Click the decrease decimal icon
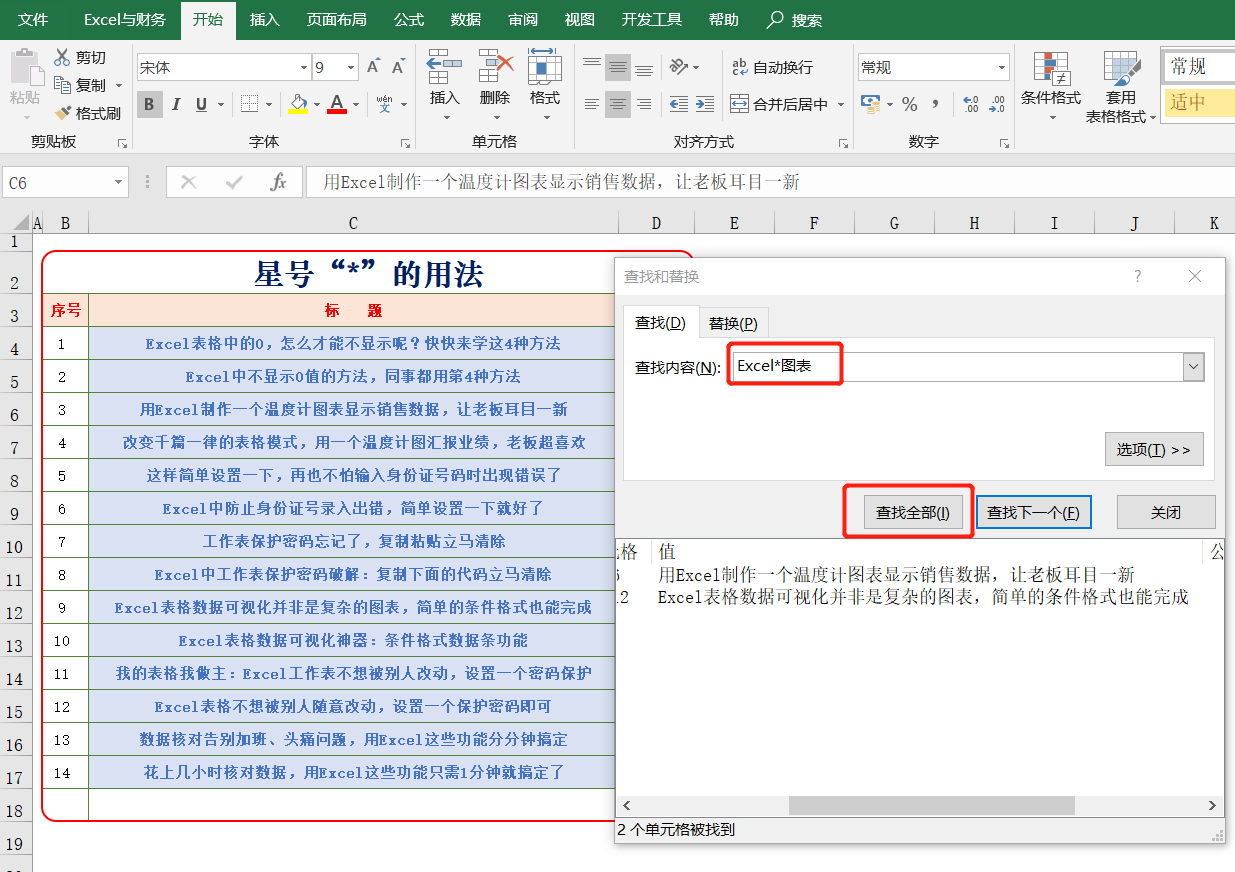 [x=997, y=104]
